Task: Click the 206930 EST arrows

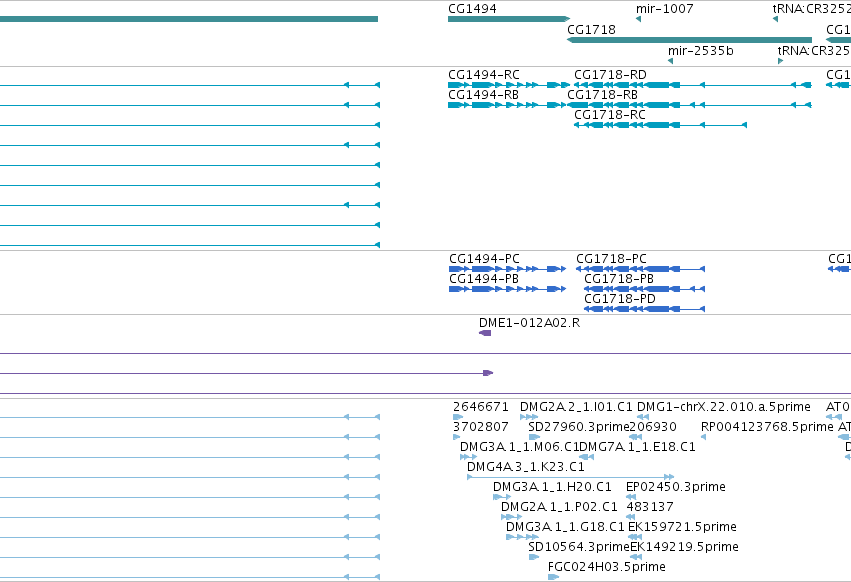Action: coord(636,437)
